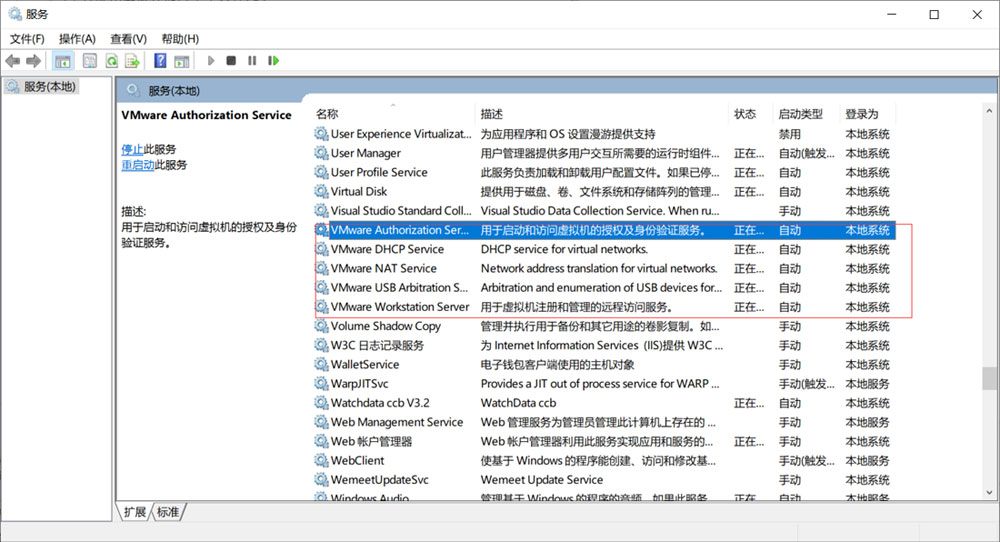Click the Refresh toolbar icon
Image resolution: width=1000 pixels, height=542 pixels.
pyautogui.click(x=112, y=61)
